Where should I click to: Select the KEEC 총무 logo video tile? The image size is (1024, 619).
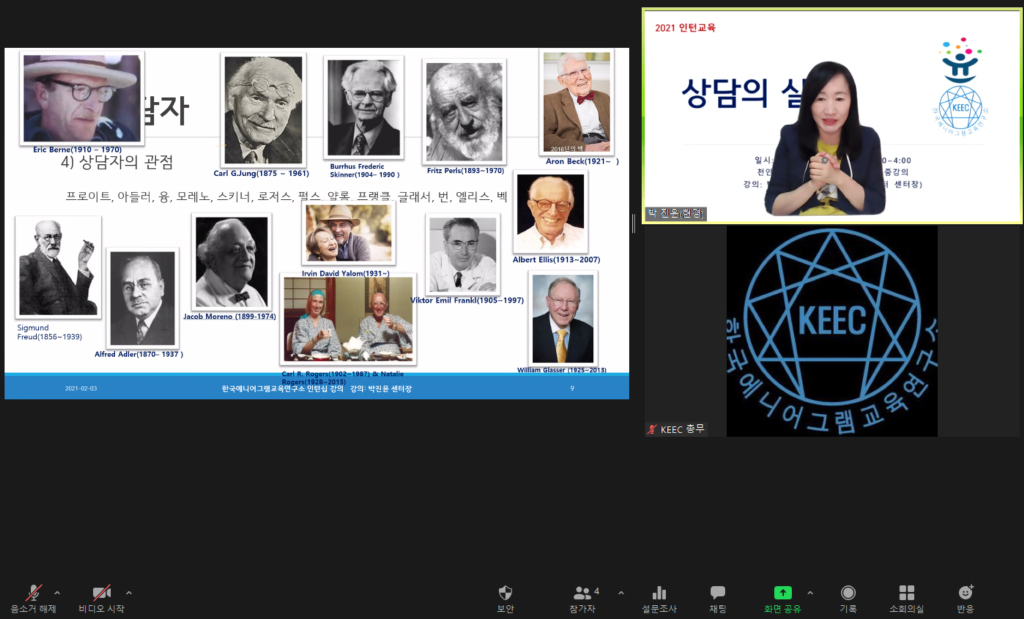click(832, 331)
